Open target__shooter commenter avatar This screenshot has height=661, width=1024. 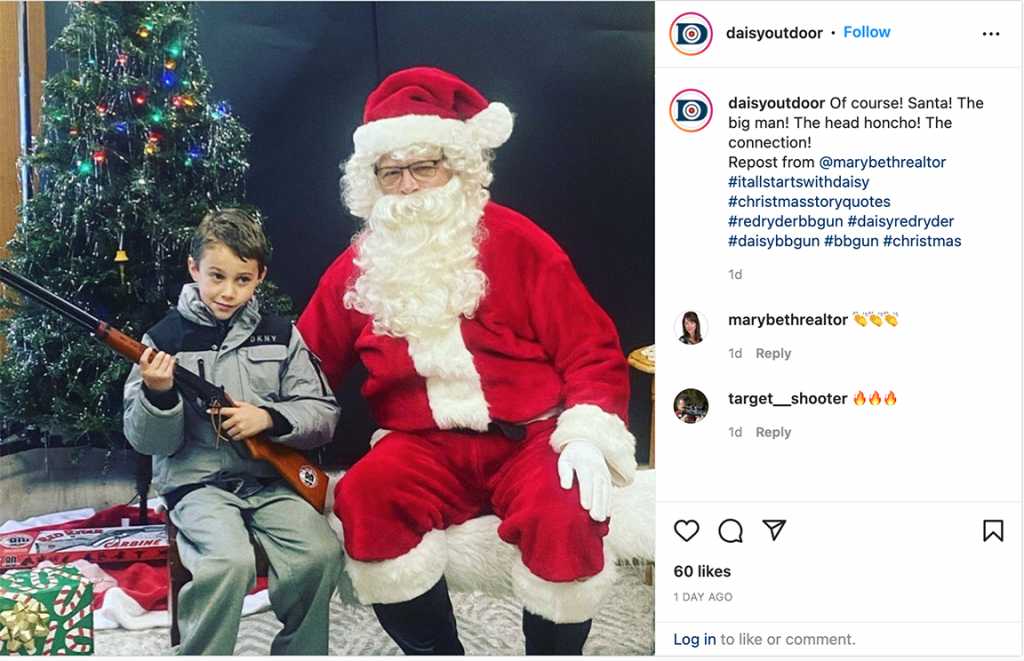point(691,406)
